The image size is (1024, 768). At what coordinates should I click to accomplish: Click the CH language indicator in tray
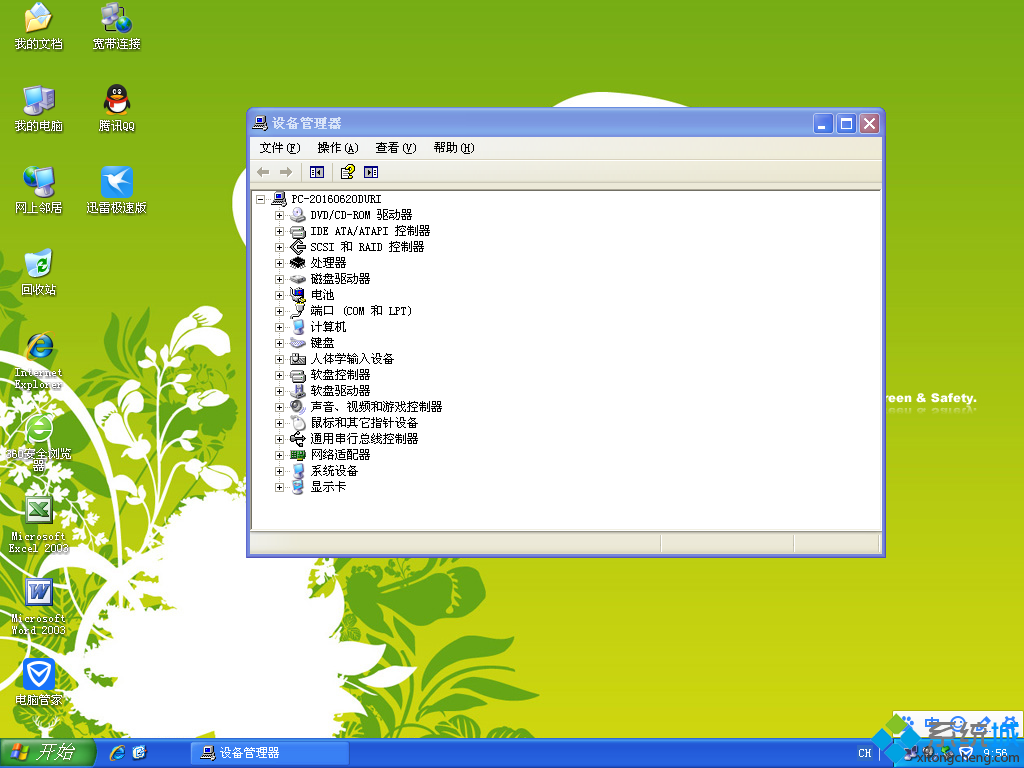pos(864,753)
